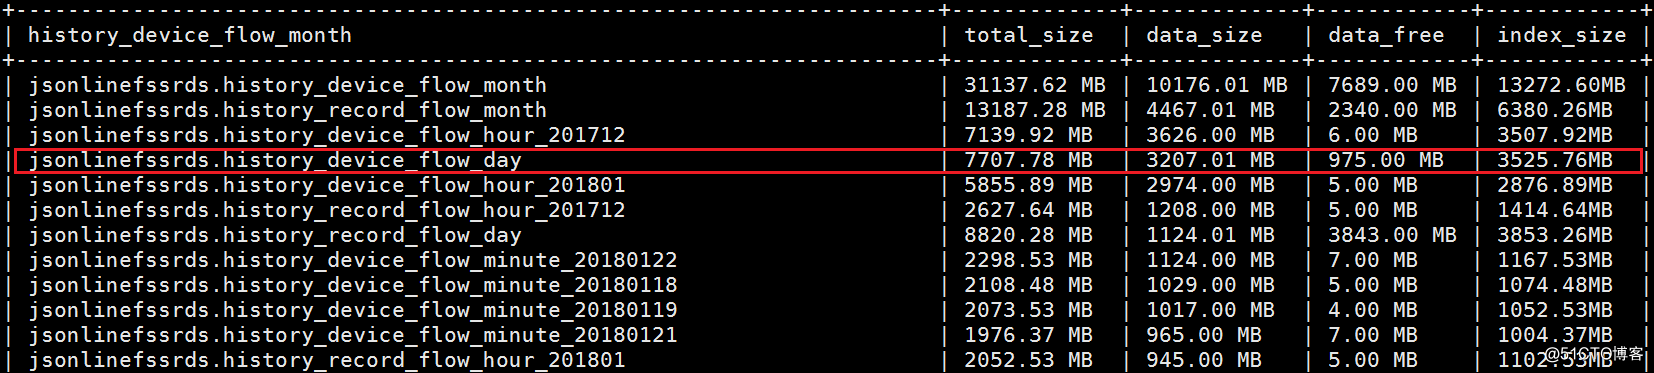Click index size value 3507.92MB

(x=1555, y=135)
